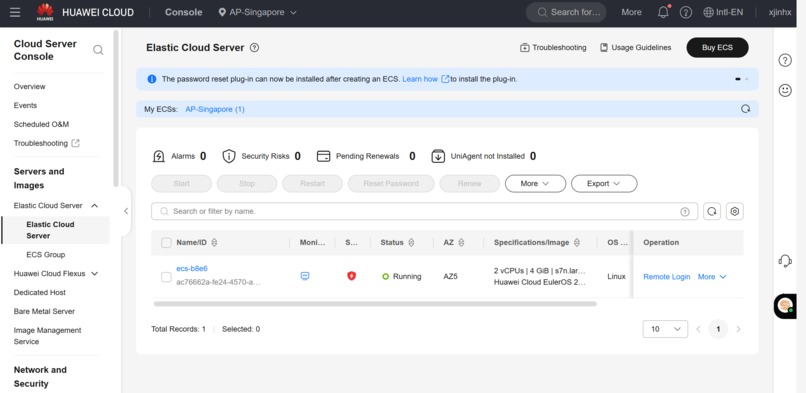The width and height of the screenshot is (806, 393).
Task: Open table column settings gear
Action: tap(735, 211)
